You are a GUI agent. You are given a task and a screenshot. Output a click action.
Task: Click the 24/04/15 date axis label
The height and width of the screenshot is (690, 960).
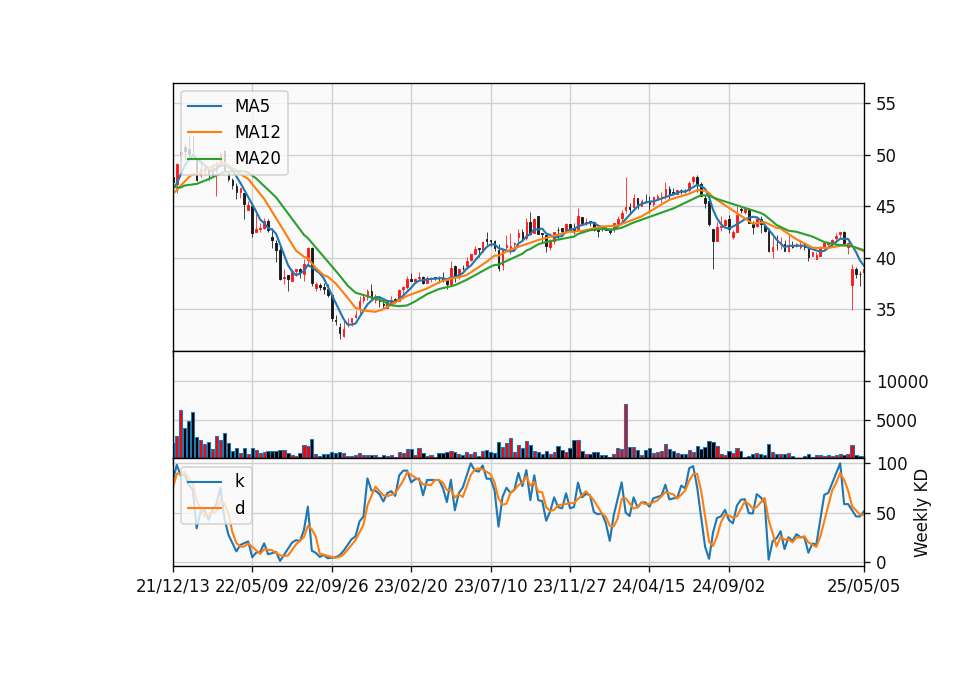point(649,586)
